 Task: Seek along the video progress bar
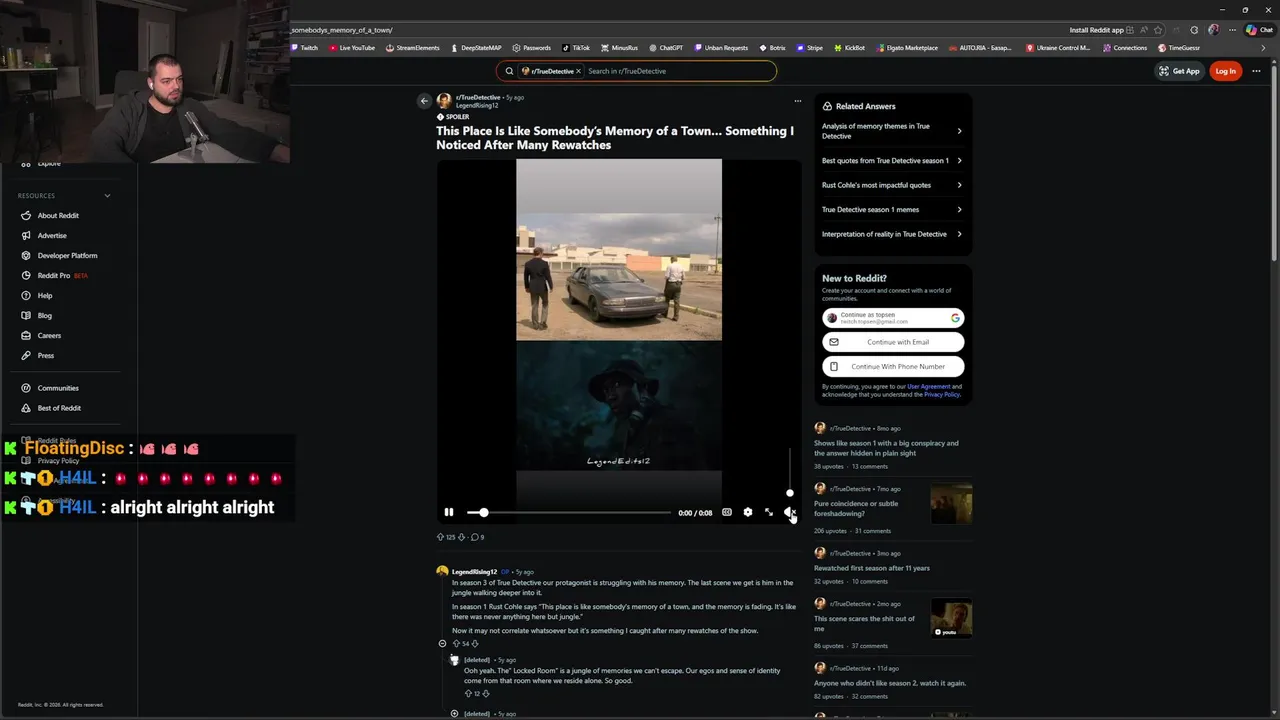point(569,512)
